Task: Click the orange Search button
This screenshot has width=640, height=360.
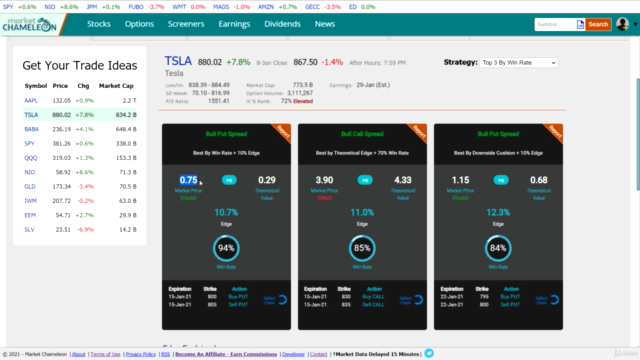Action: click(598, 24)
